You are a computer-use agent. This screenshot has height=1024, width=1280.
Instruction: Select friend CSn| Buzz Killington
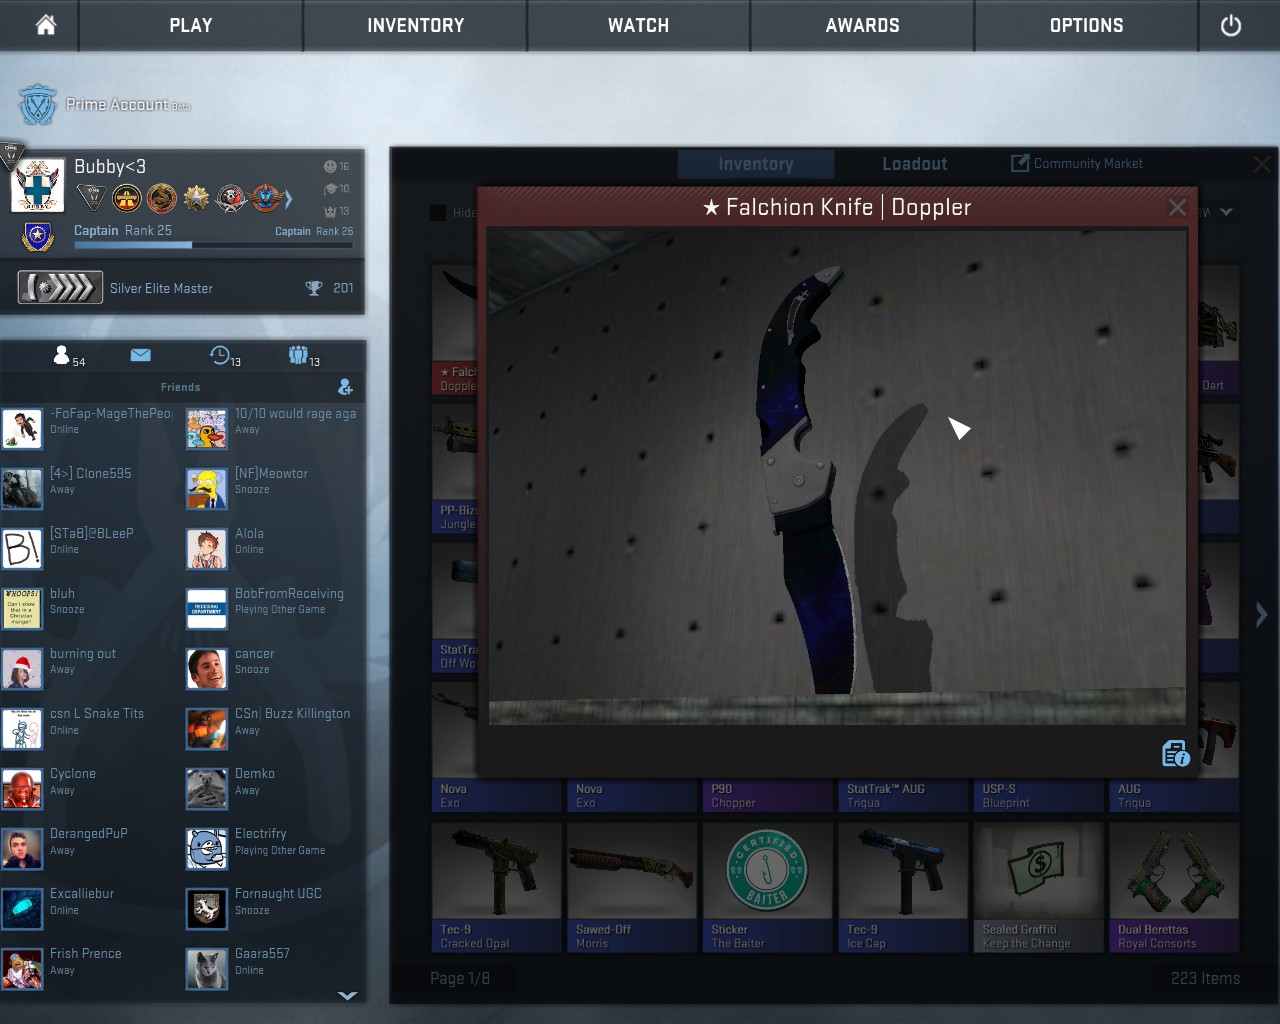pos(274,728)
